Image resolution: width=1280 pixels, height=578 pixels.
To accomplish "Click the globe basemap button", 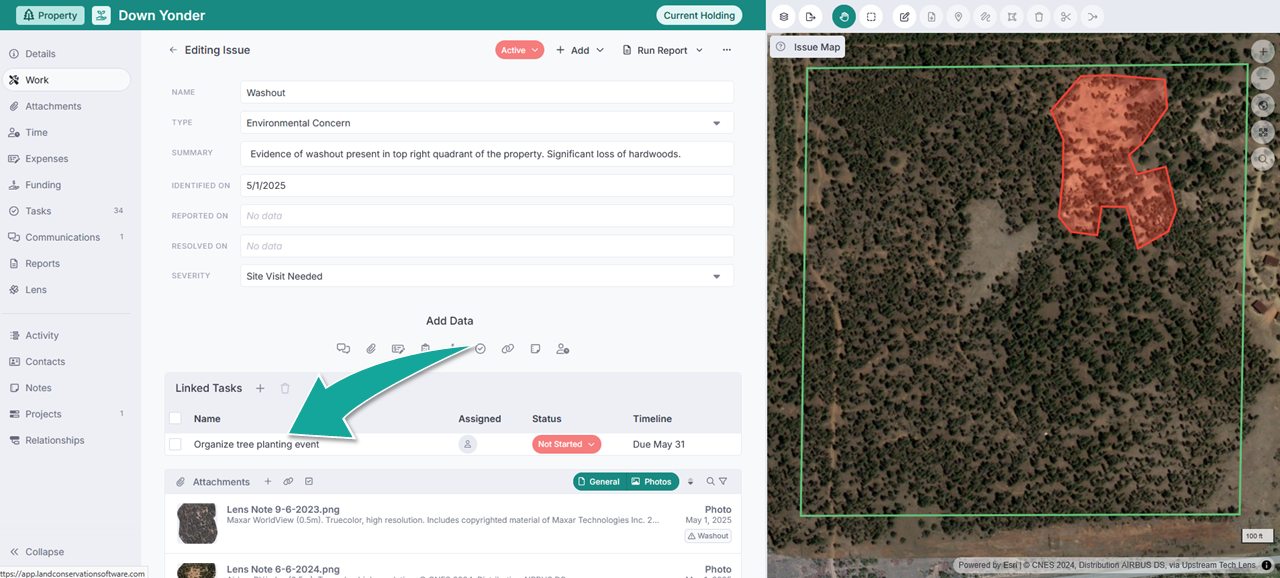I will [x=1263, y=105].
